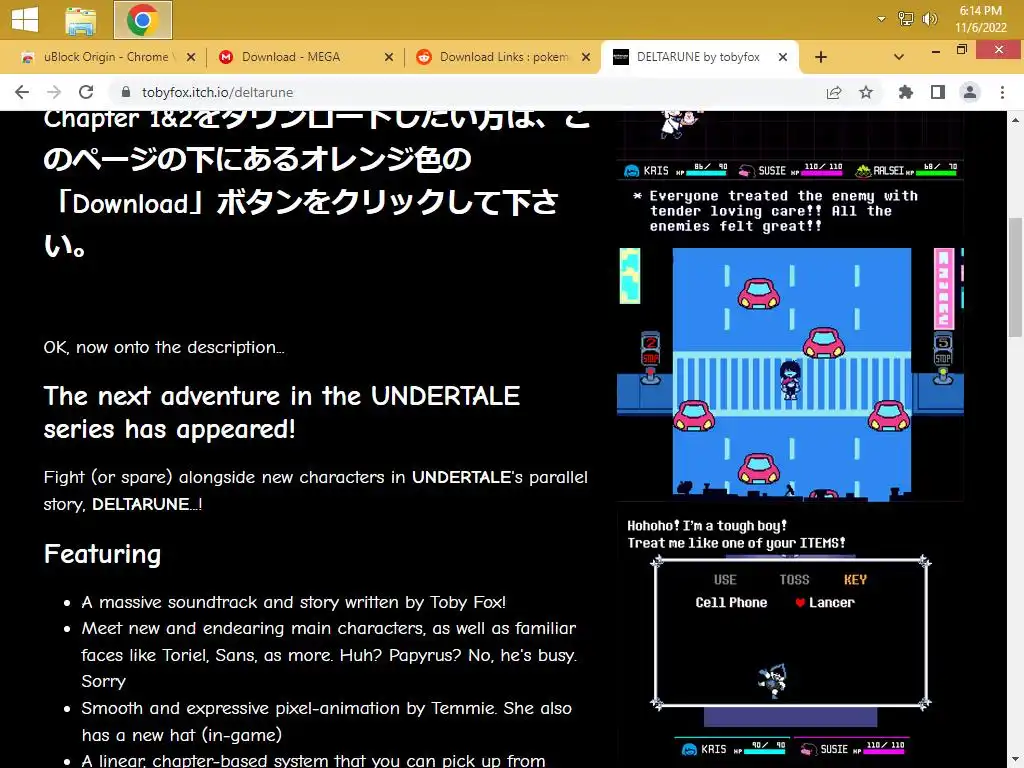Open the clock showing 6:14 PM

pyautogui.click(x=980, y=19)
